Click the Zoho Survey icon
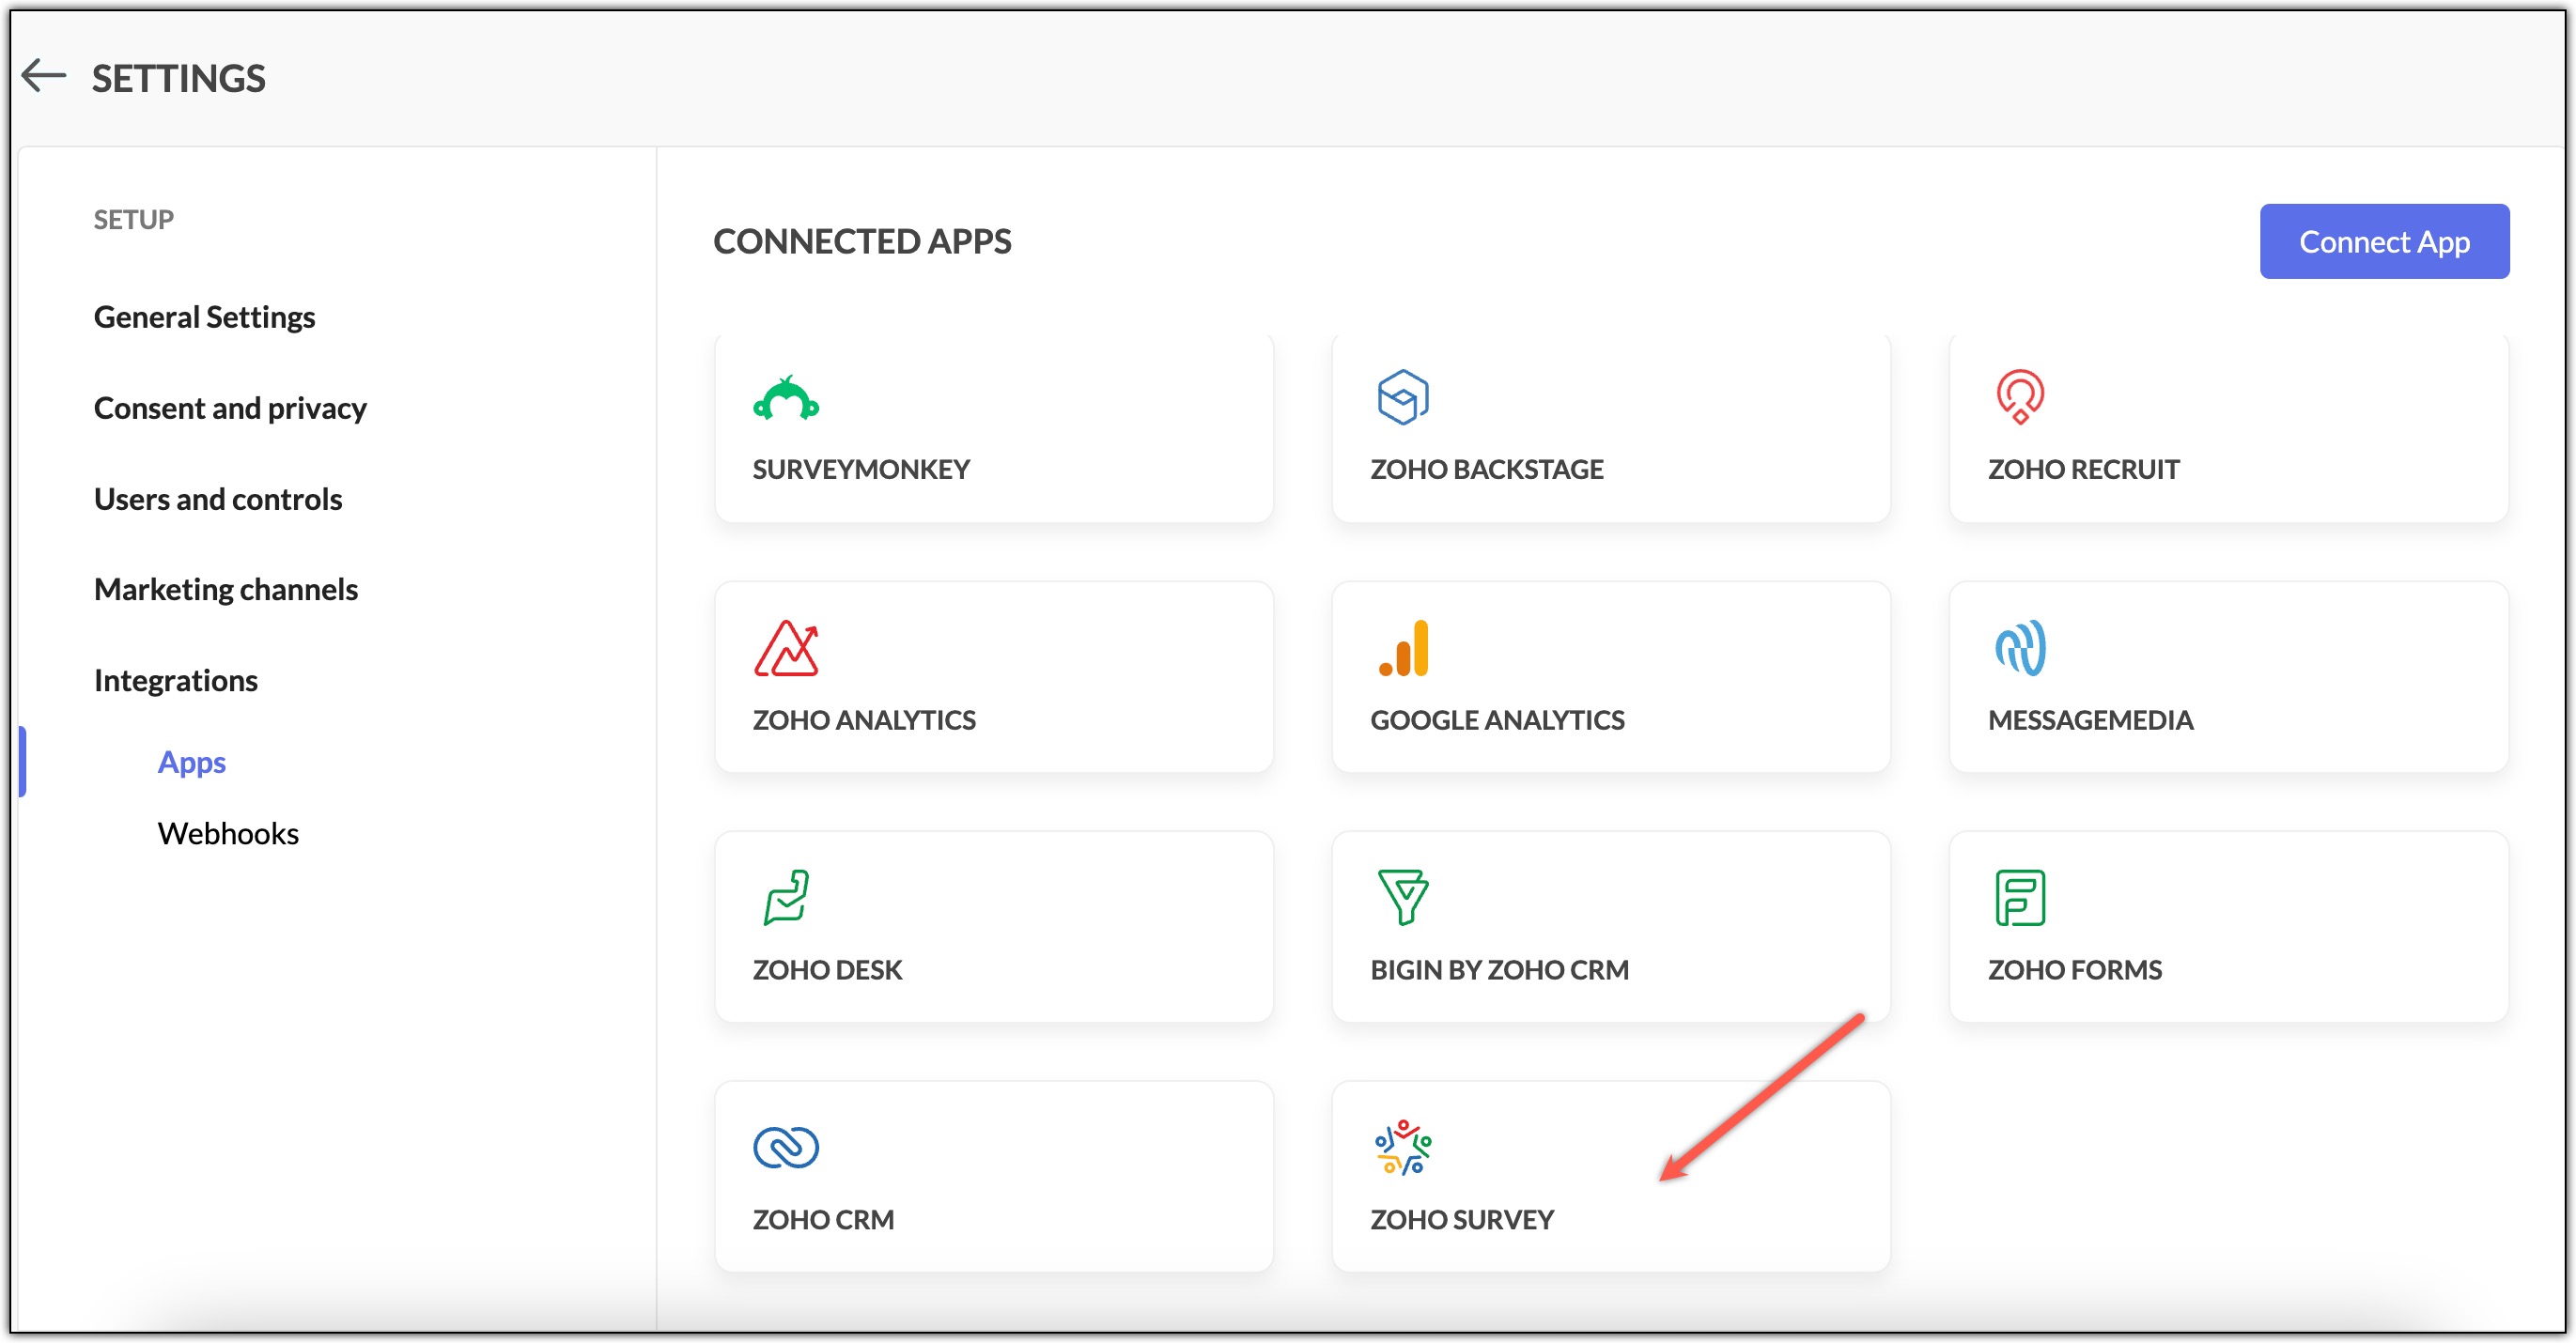Screen dimensions: 2576x1343 tap(1403, 1147)
